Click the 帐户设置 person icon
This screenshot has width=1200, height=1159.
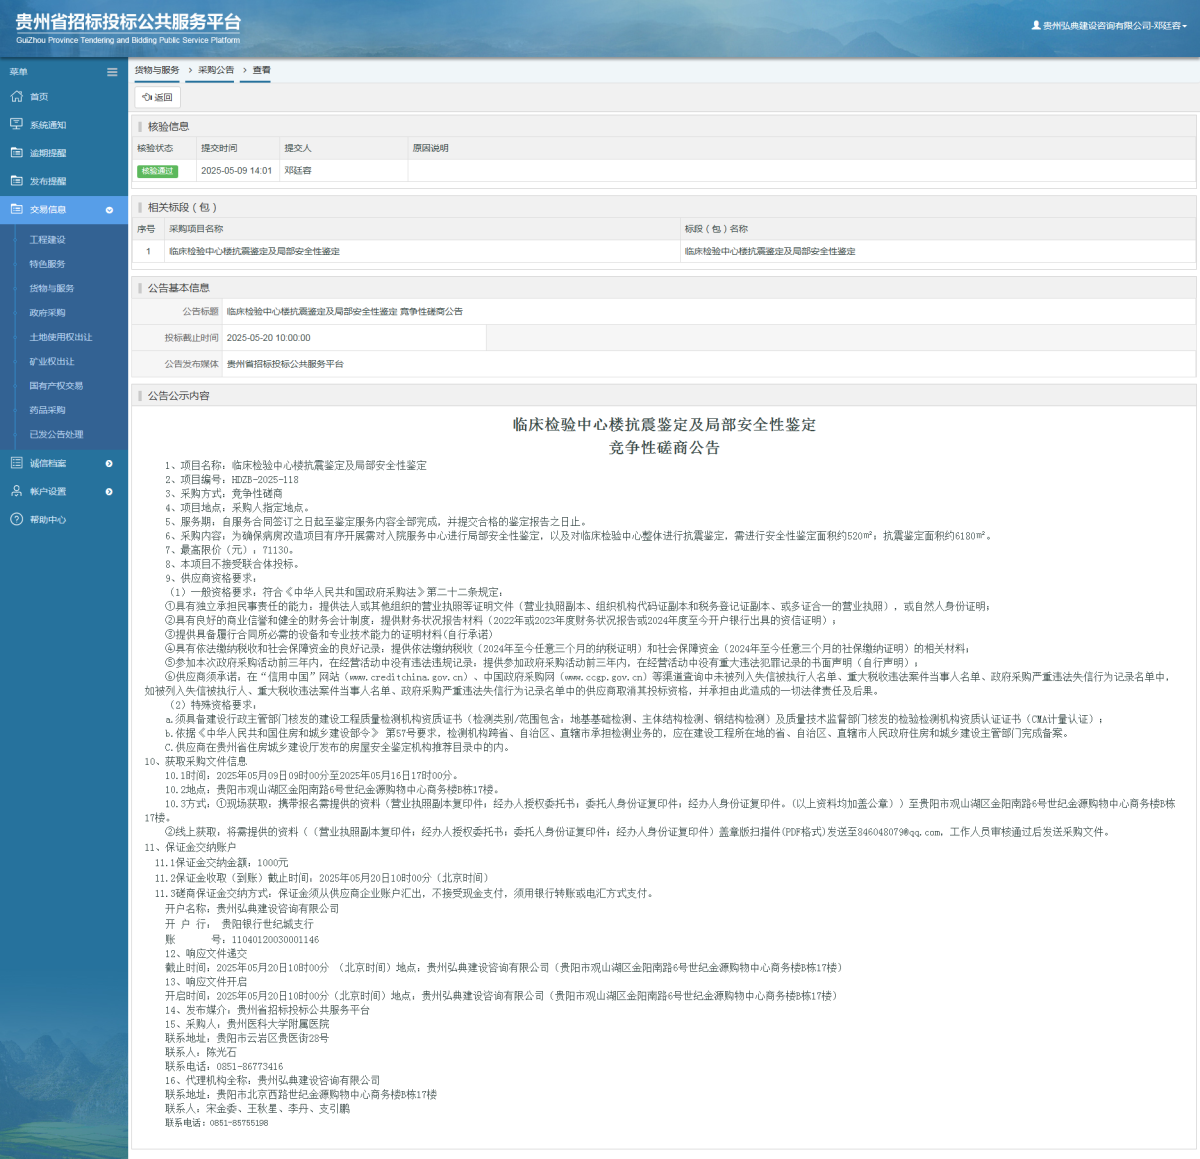16,491
